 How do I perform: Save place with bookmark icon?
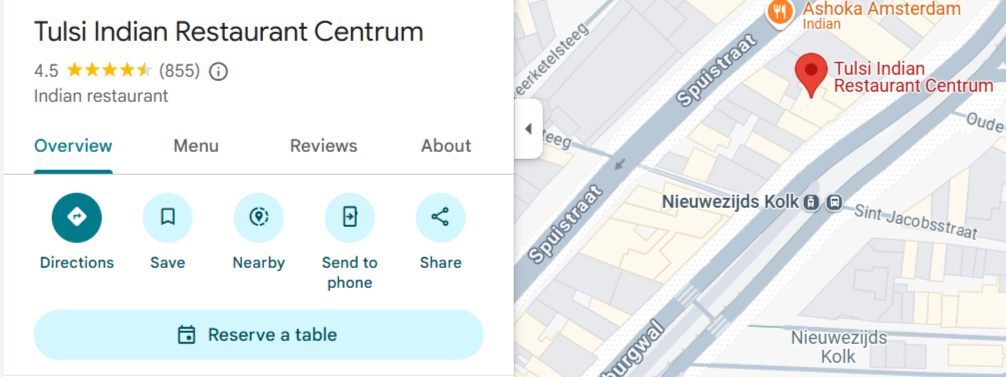167,218
